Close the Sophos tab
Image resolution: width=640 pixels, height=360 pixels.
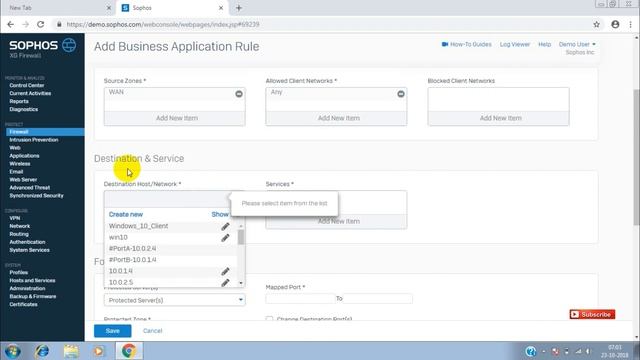(x=221, y=8)
